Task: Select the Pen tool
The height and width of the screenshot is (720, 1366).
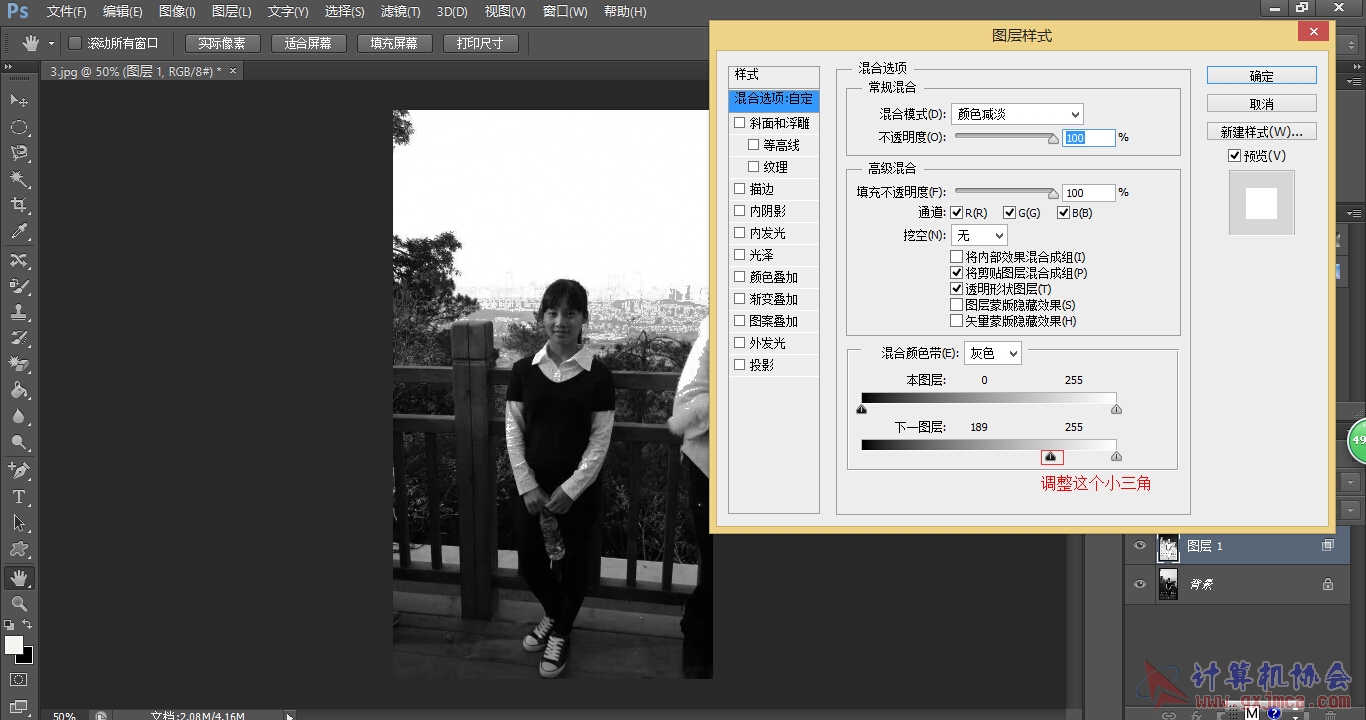Action: click(19, 470)
